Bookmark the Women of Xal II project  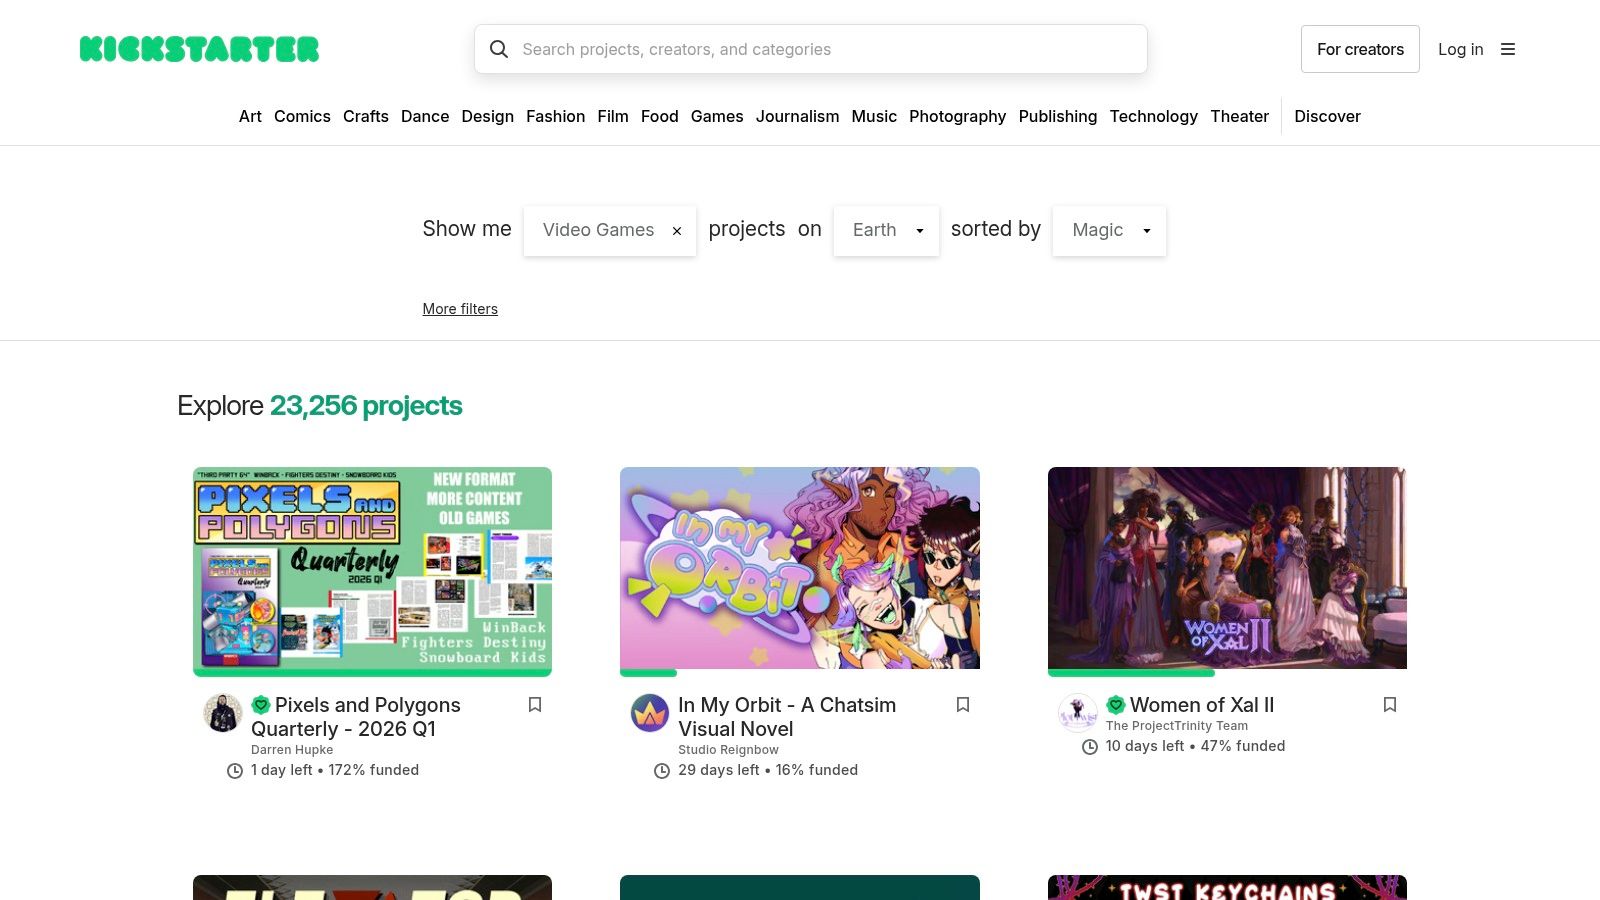(x=1390, y=705)
